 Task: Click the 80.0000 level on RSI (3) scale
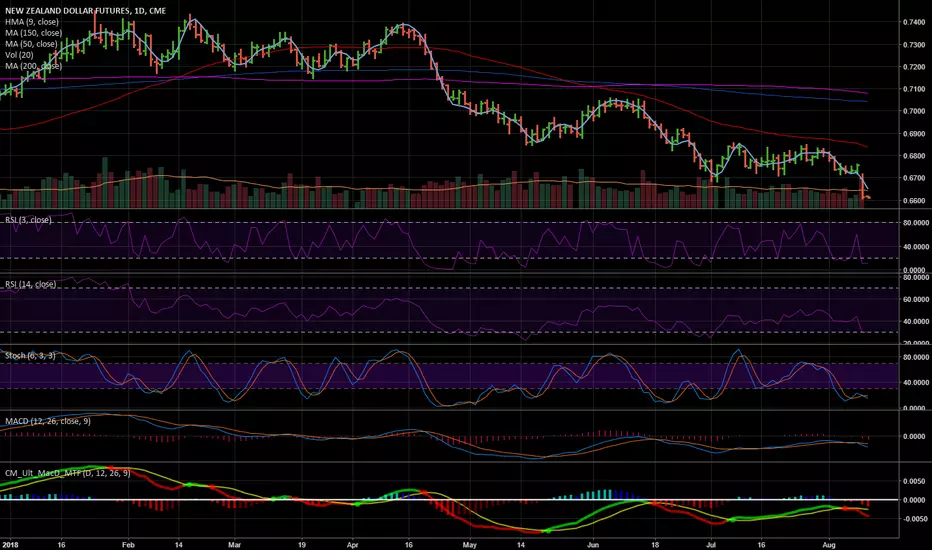pyautogui.click(x=915, y=222)
